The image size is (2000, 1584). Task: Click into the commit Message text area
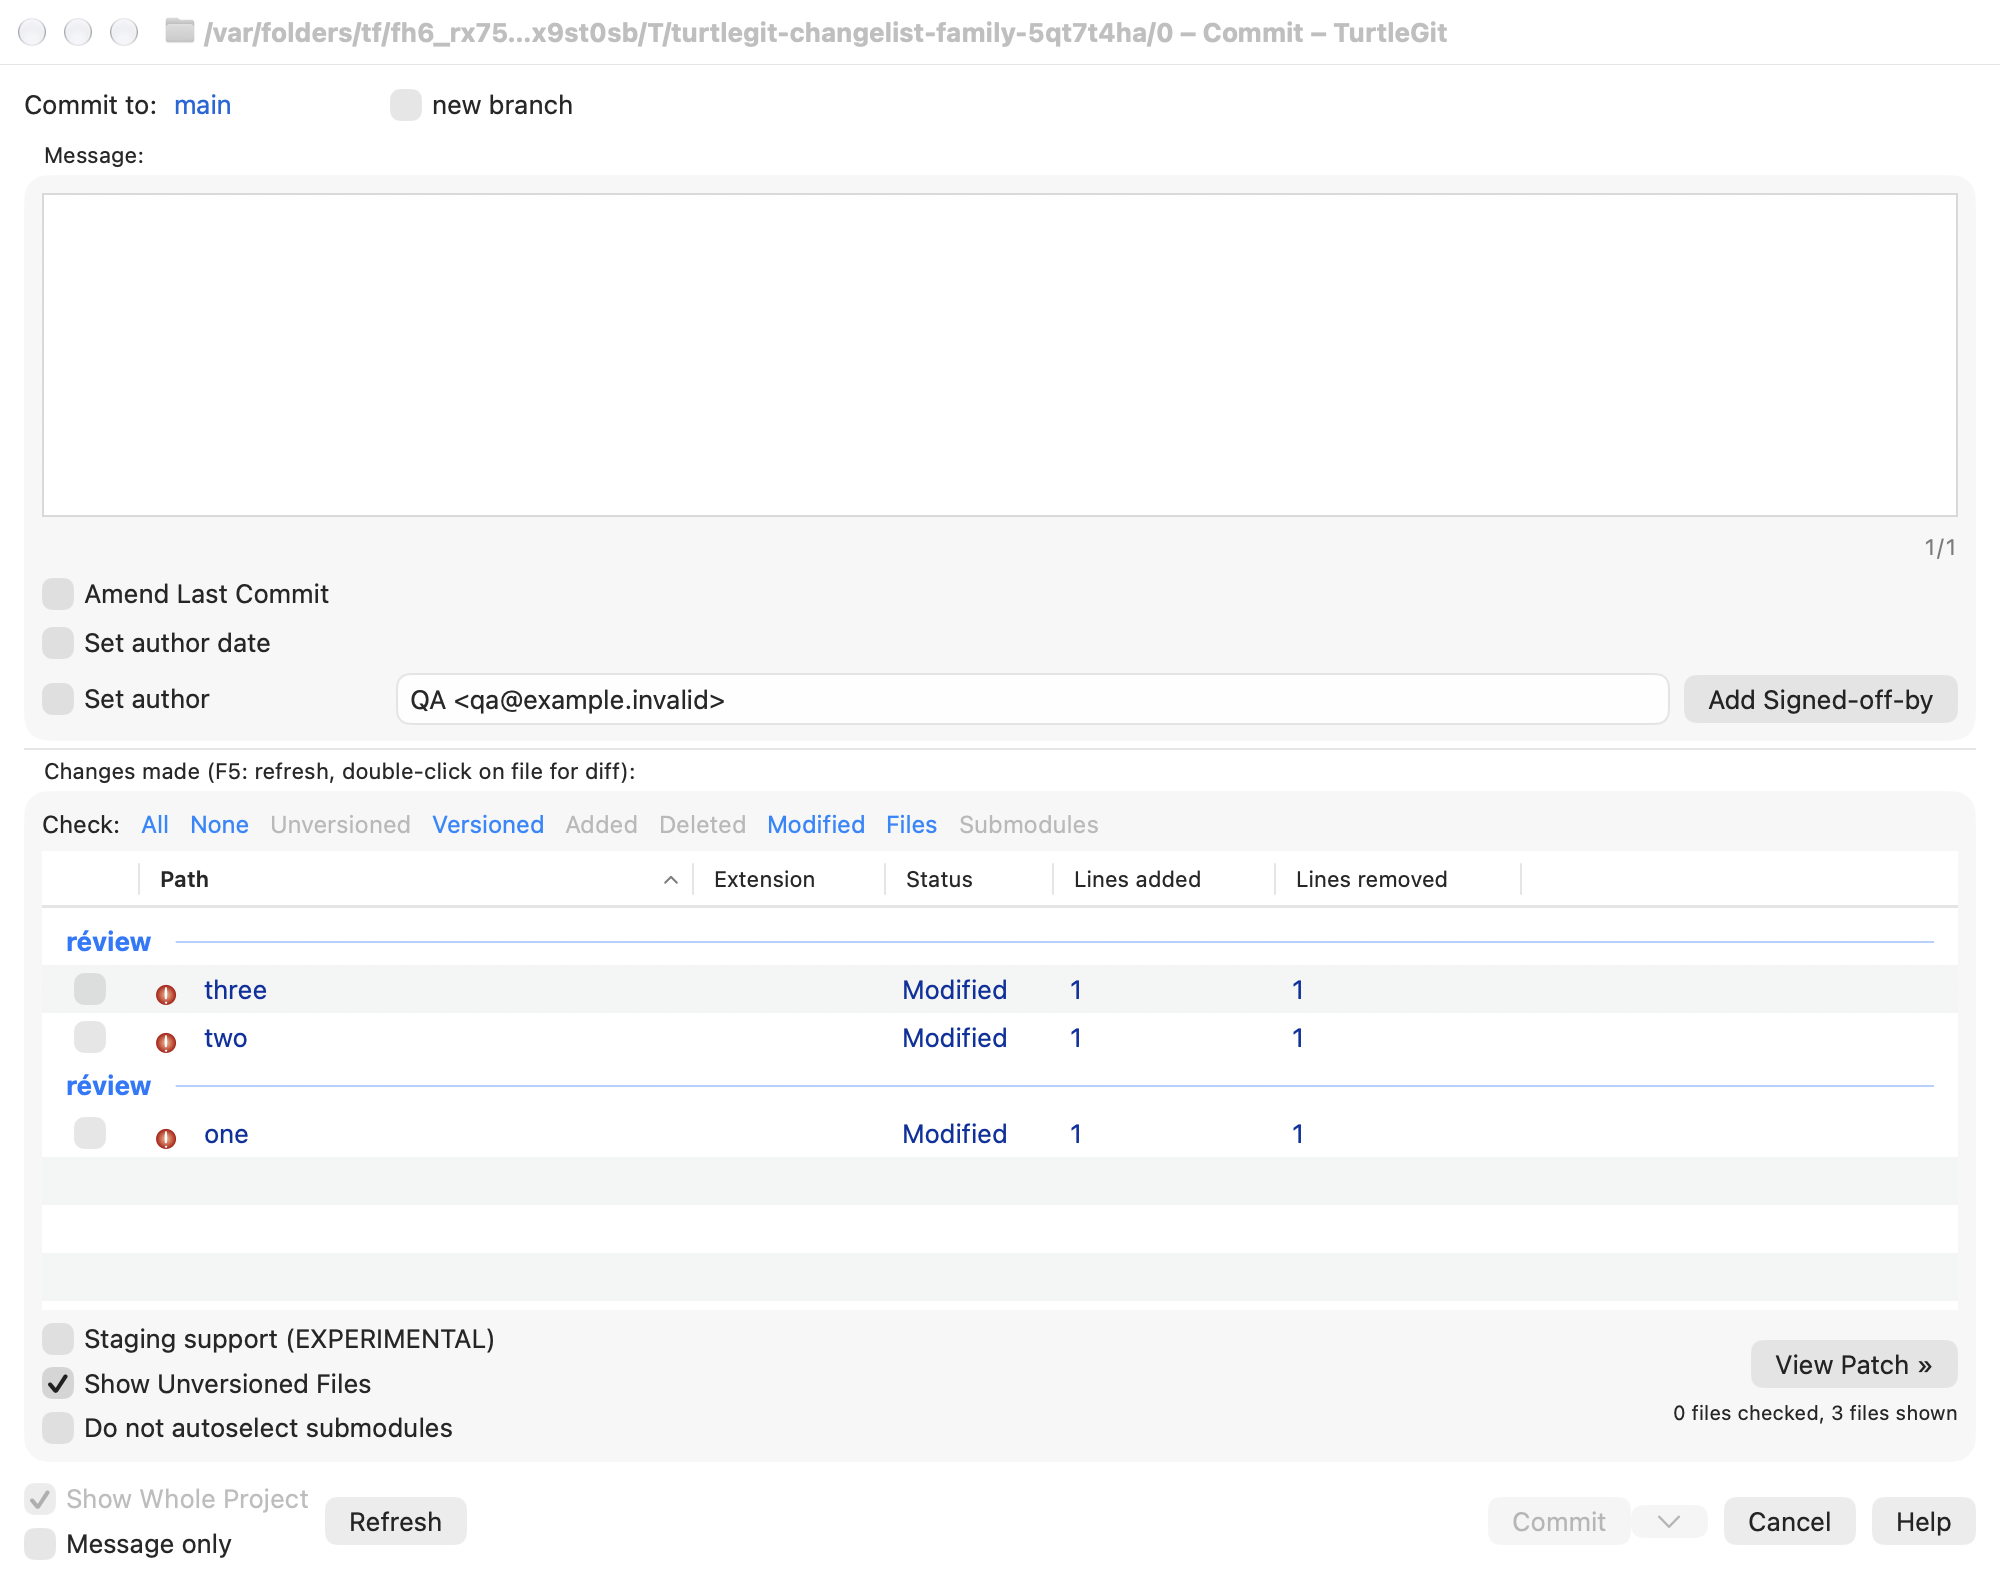pyautogui.click(x=999, y=355)
